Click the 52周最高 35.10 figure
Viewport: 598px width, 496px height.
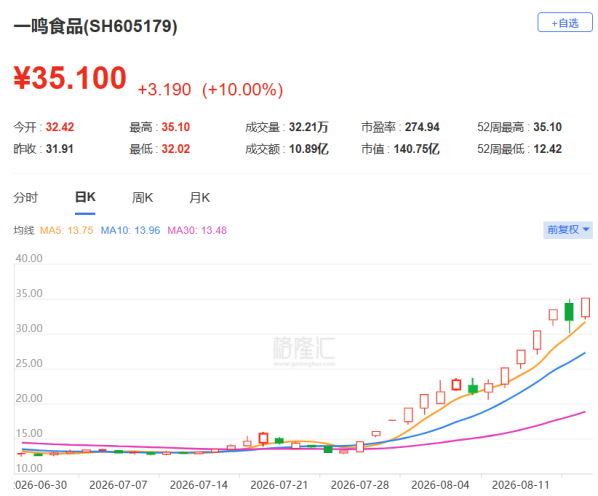coord(547,127)
